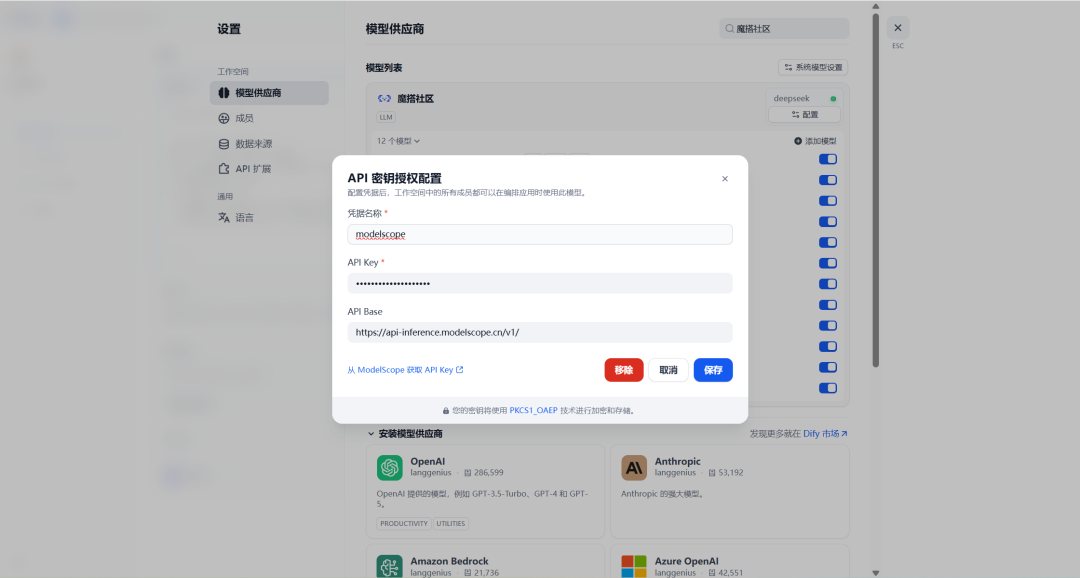This screenshot has height=578, width=1080.
Task: Click the Anthropic provider logo
Action: click(634, 468)
